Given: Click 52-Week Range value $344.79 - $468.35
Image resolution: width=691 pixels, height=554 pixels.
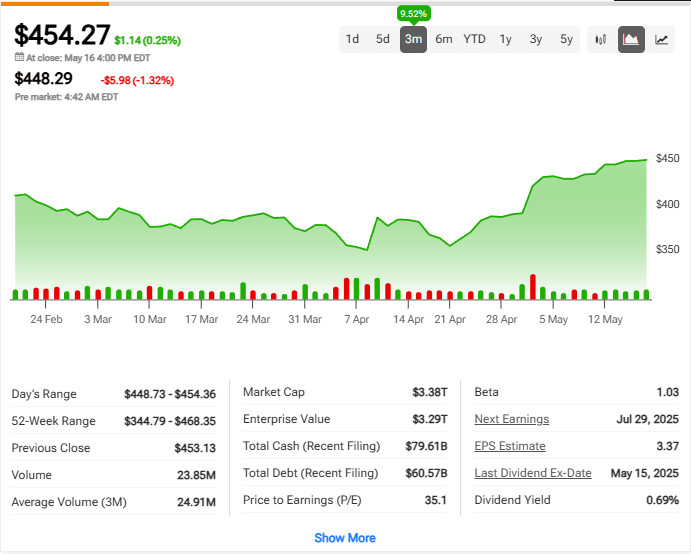Looking at the screenshot, I should point(170,421).
